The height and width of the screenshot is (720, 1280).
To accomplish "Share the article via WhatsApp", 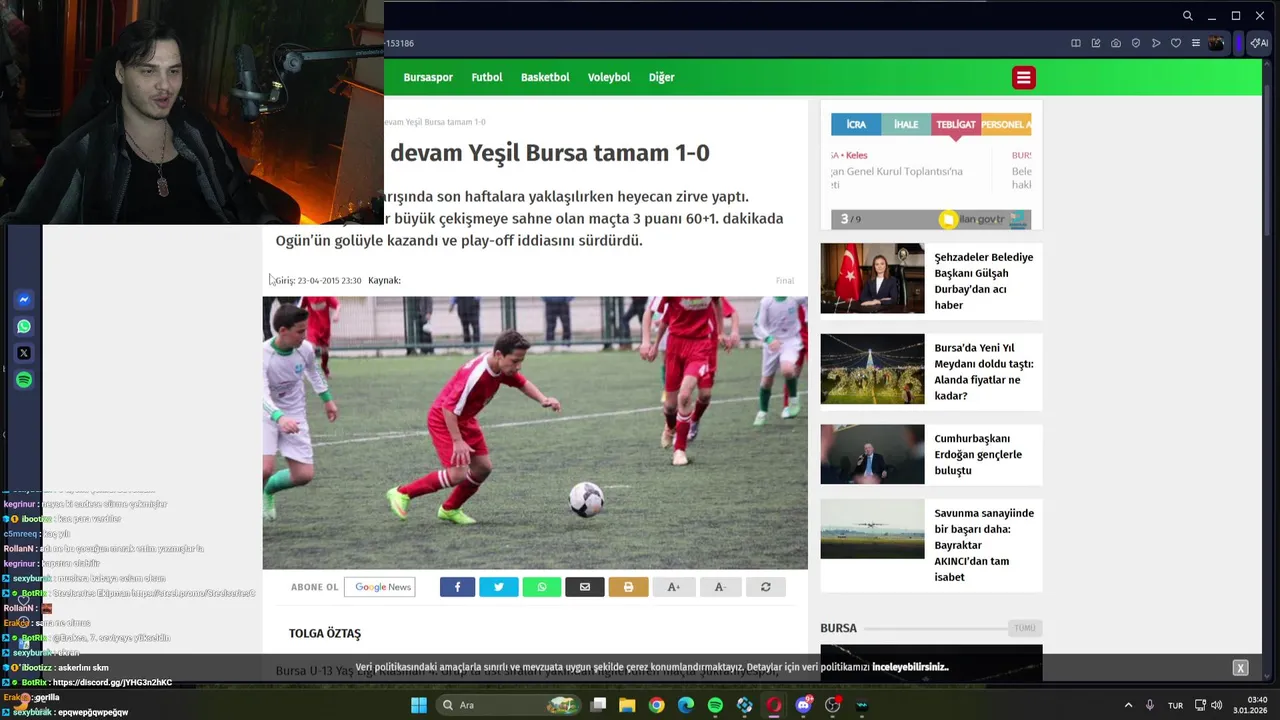I will tap(542, 587).
